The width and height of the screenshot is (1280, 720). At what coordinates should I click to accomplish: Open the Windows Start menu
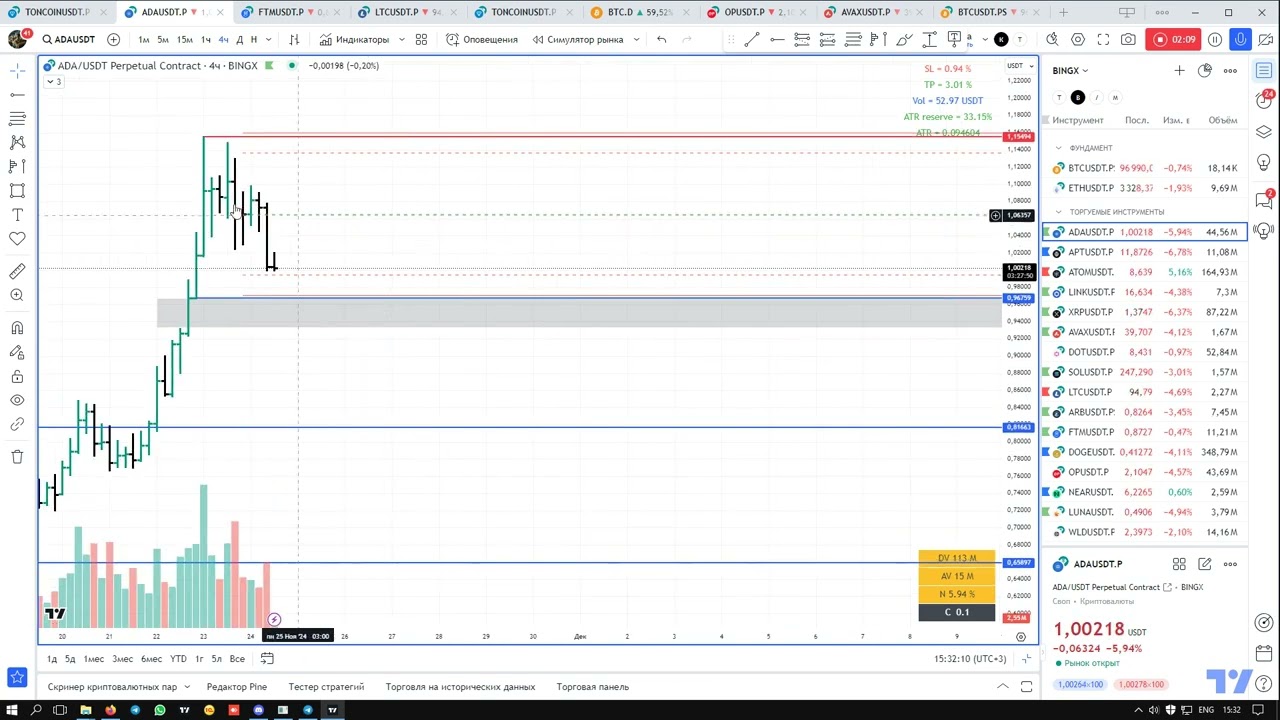[12, 710]
